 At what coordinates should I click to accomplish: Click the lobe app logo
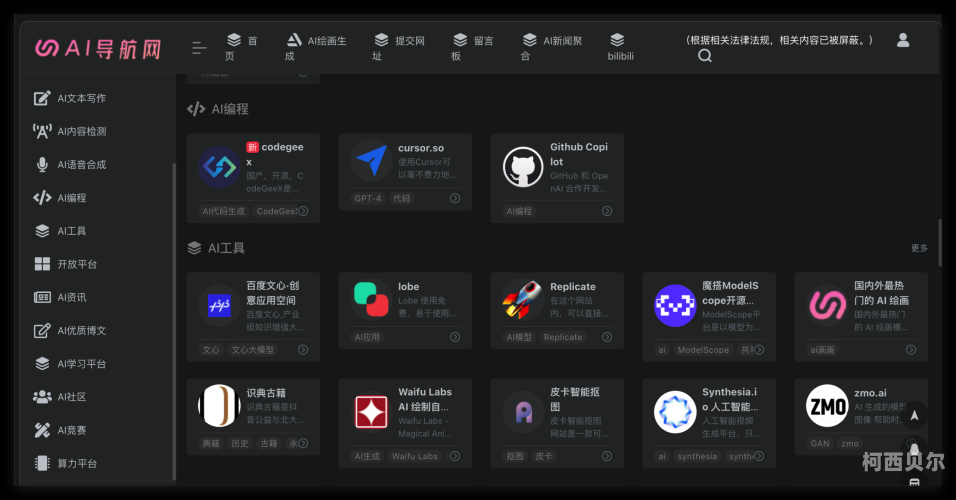pyautogui.click(x=371, y=299)
